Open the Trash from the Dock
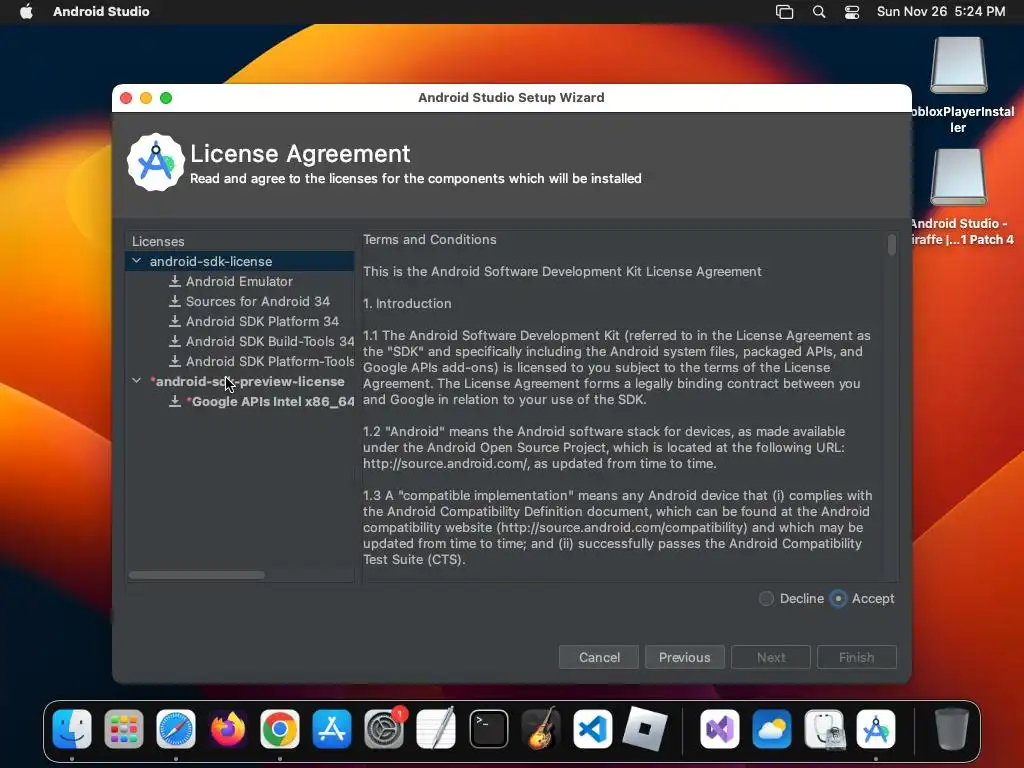1024x768 pixels. pos(952,729)
